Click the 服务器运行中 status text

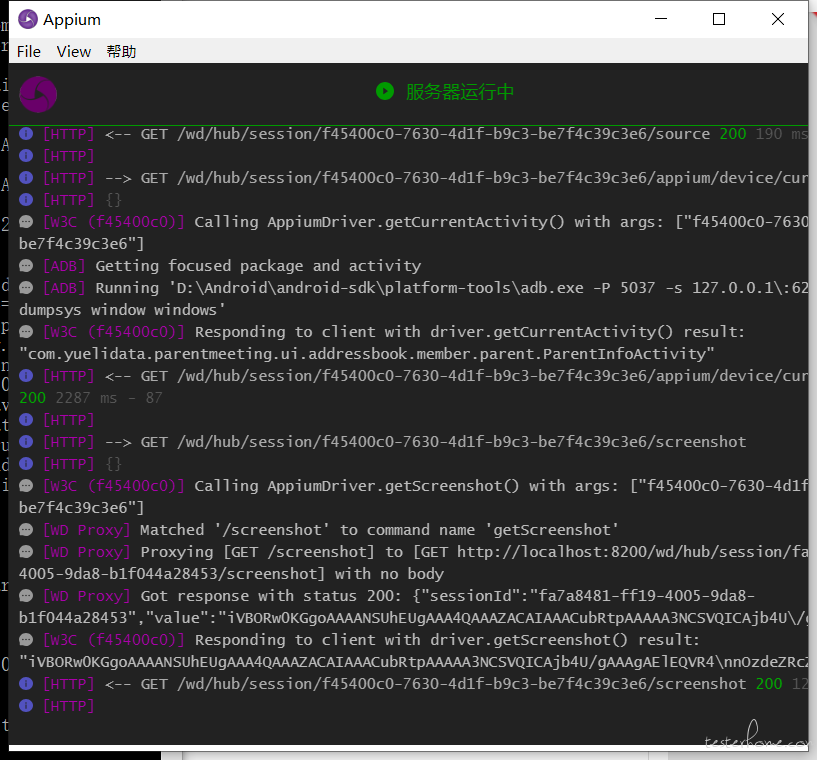[460, 92]
